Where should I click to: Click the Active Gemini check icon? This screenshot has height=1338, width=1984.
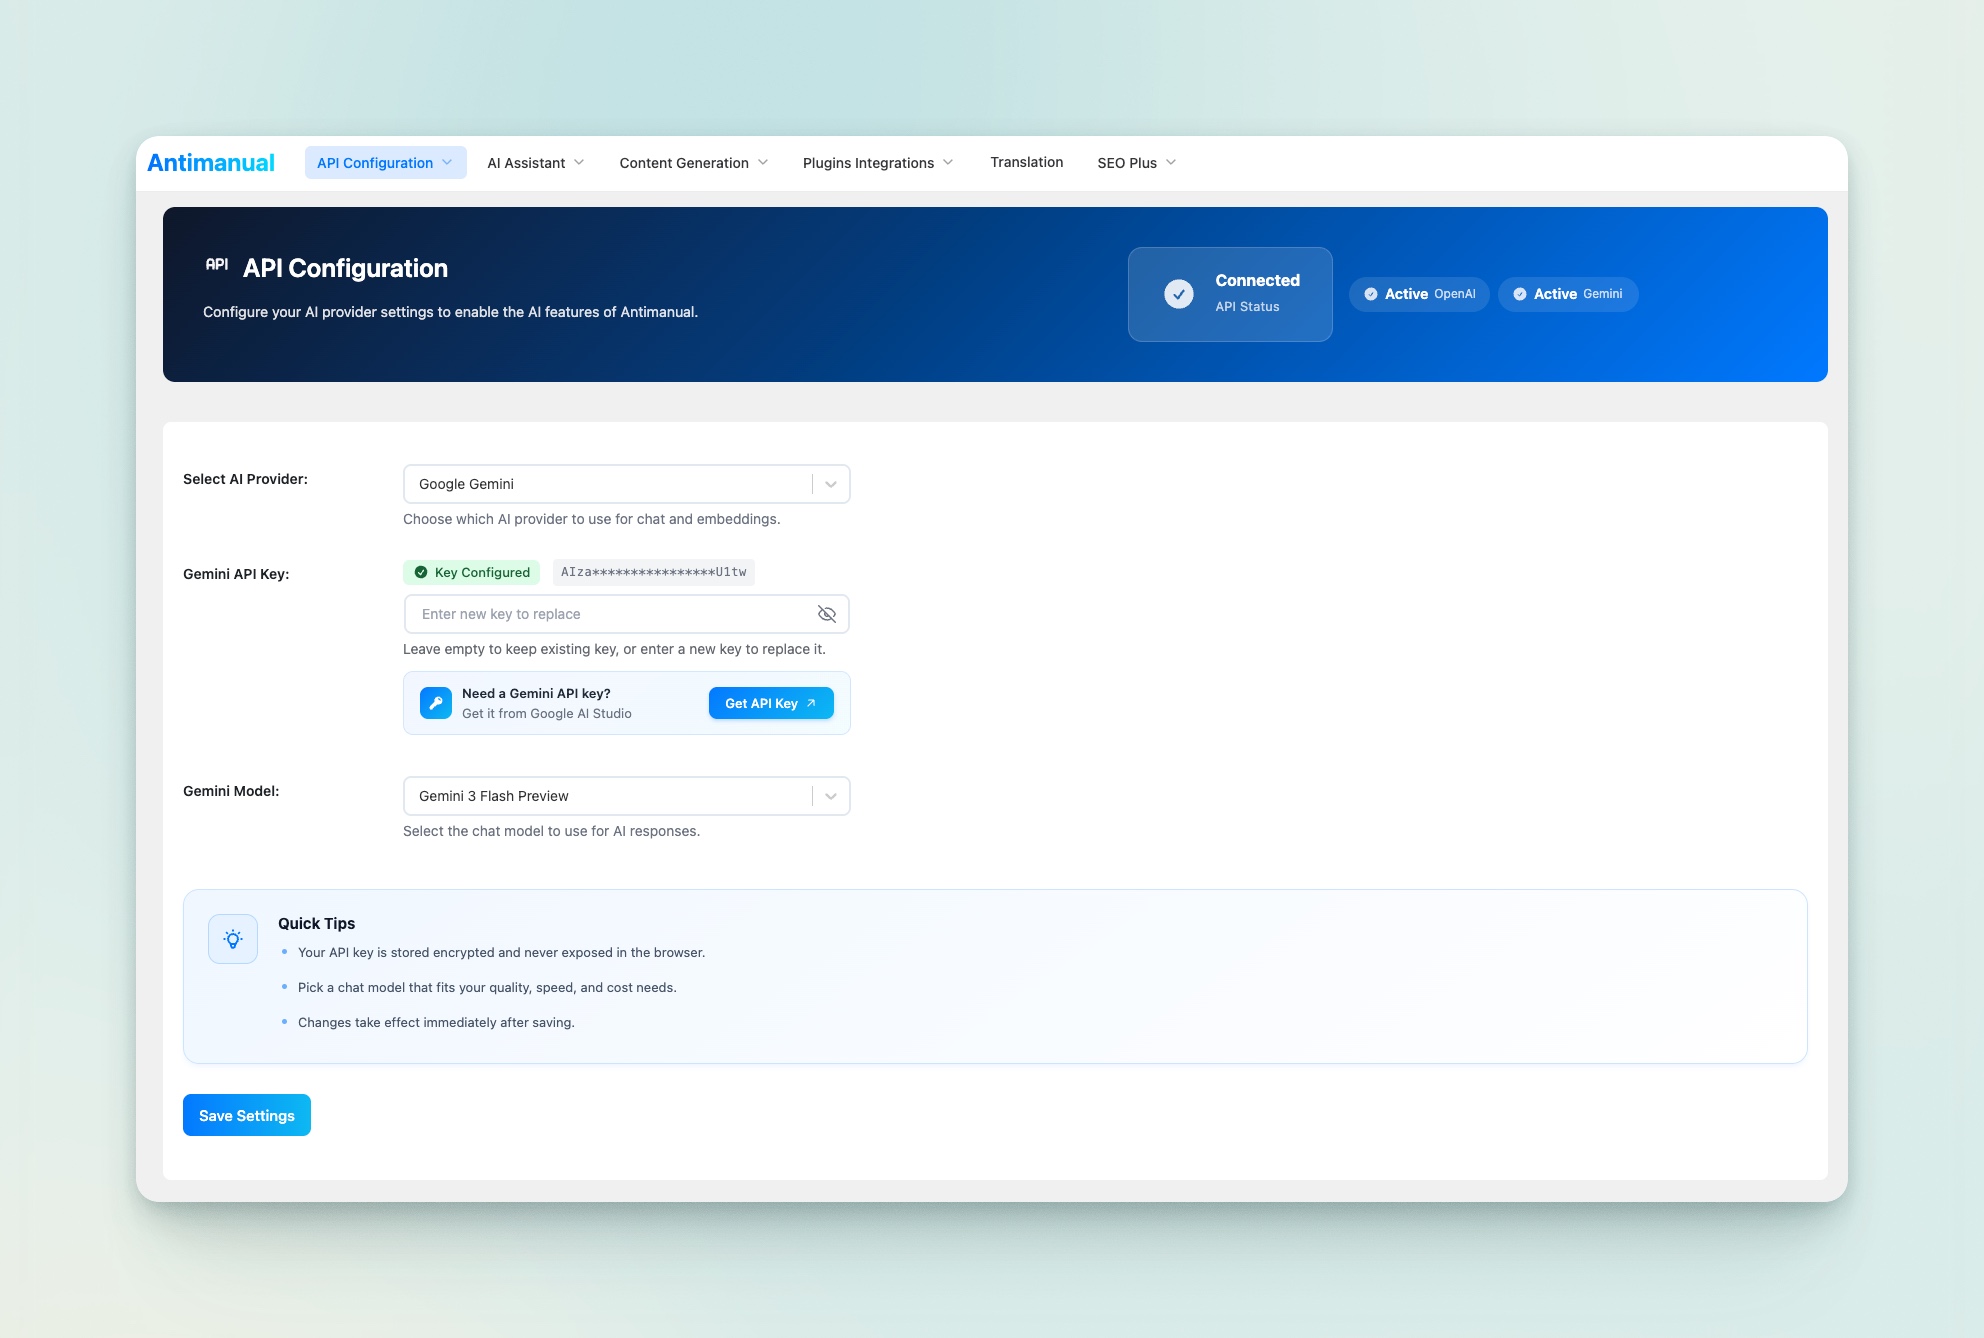click(x=1520, y=294)
